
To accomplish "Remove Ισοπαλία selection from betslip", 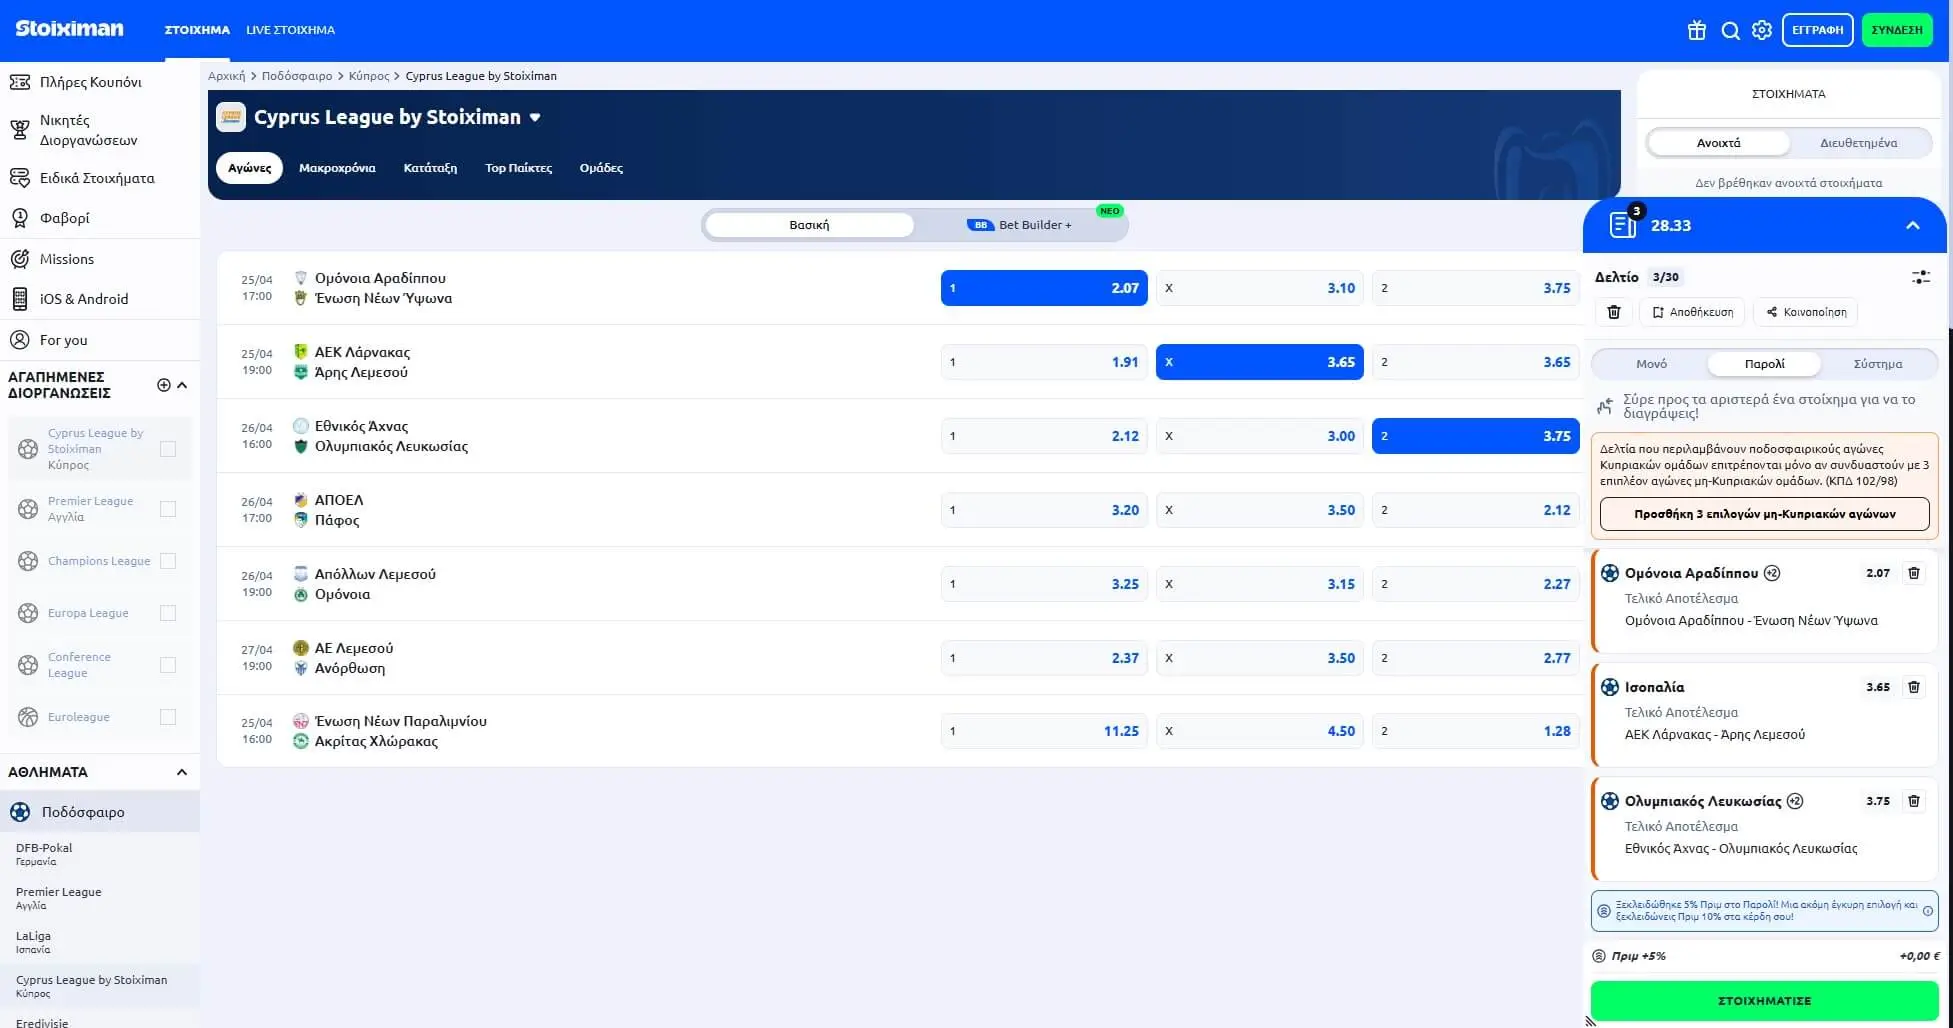I will click(1914, 687).
